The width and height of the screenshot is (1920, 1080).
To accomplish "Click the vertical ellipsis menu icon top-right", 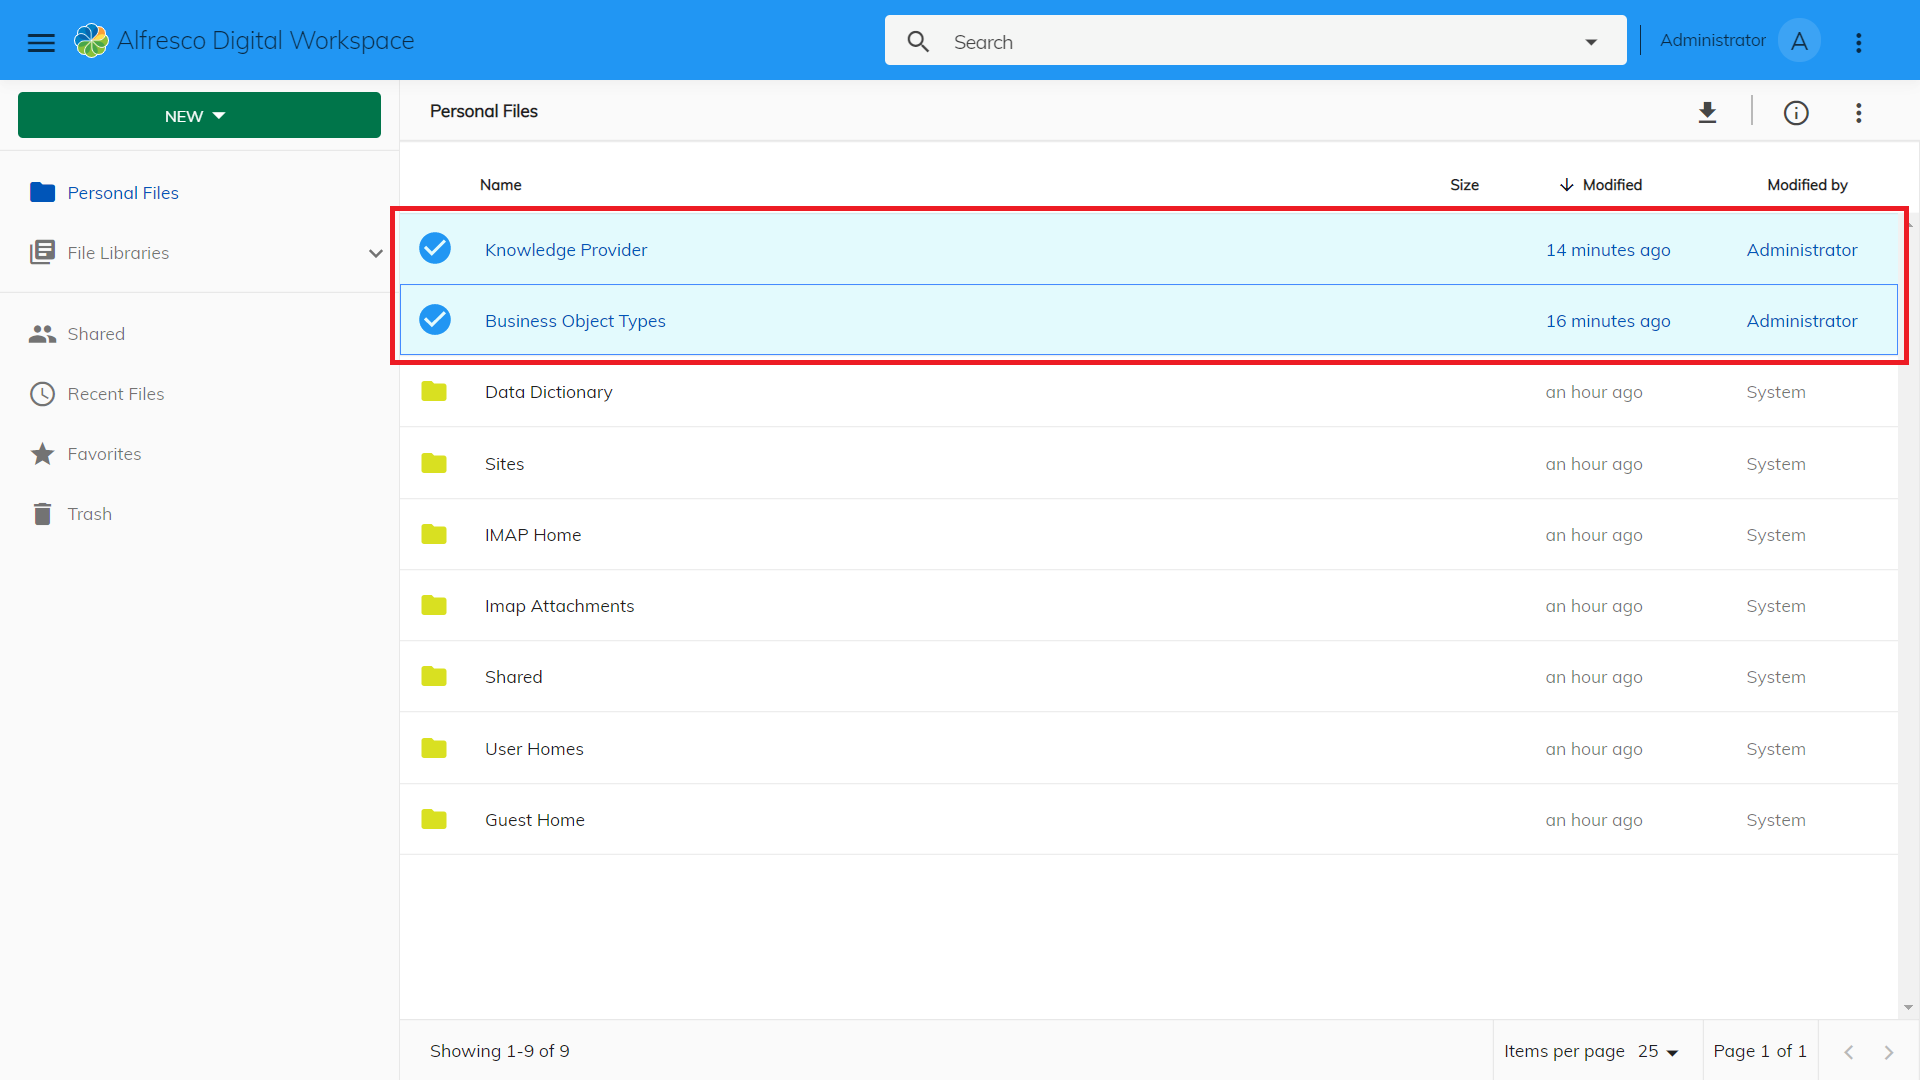I will coord(1858,111).
